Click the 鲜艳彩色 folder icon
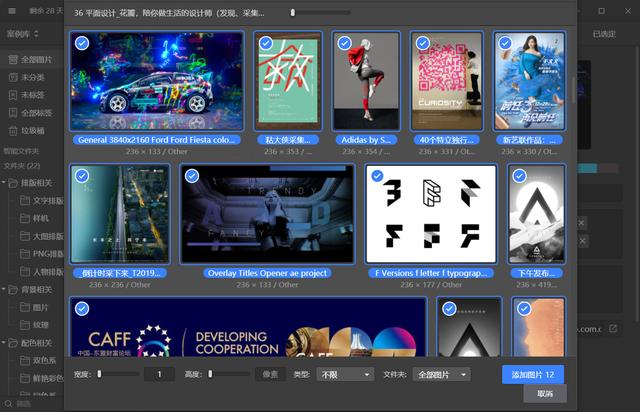640x412 pixels. click(25, 378)
